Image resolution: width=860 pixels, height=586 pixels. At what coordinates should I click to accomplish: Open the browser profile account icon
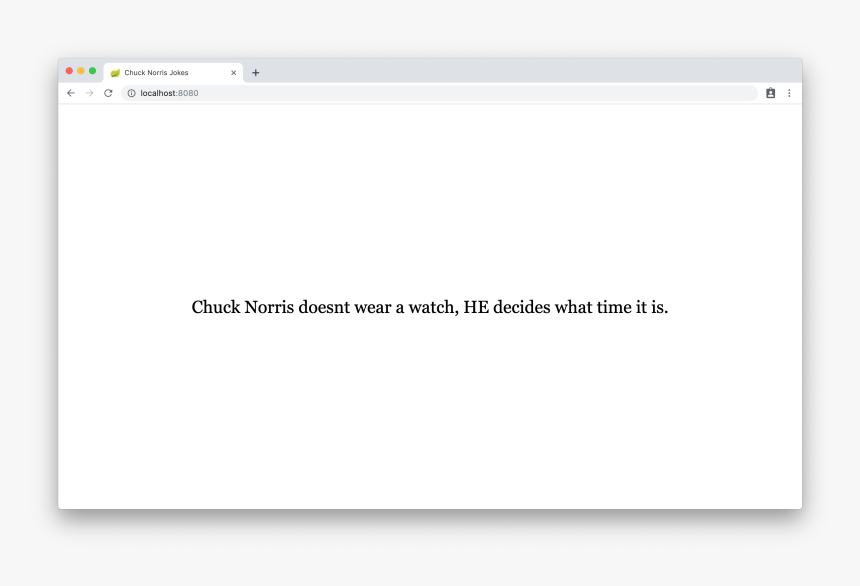[x=770, y=93]
